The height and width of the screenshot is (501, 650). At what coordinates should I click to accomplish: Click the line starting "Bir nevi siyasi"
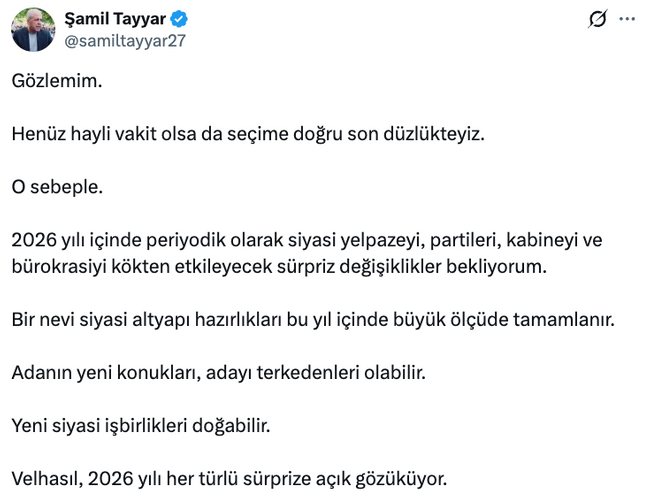pos(313,319)
